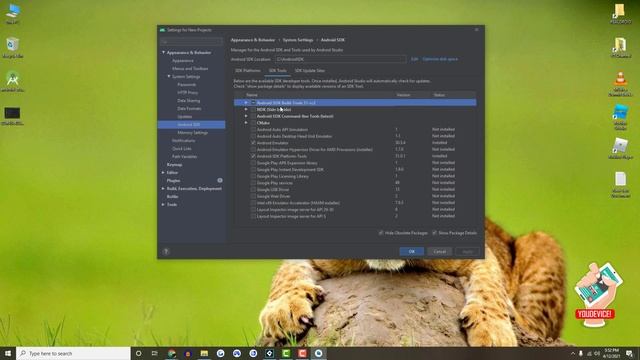The image size is (640, 360).
Task: Expand Build, Execution, Deployment section
Action: point(163,189)
